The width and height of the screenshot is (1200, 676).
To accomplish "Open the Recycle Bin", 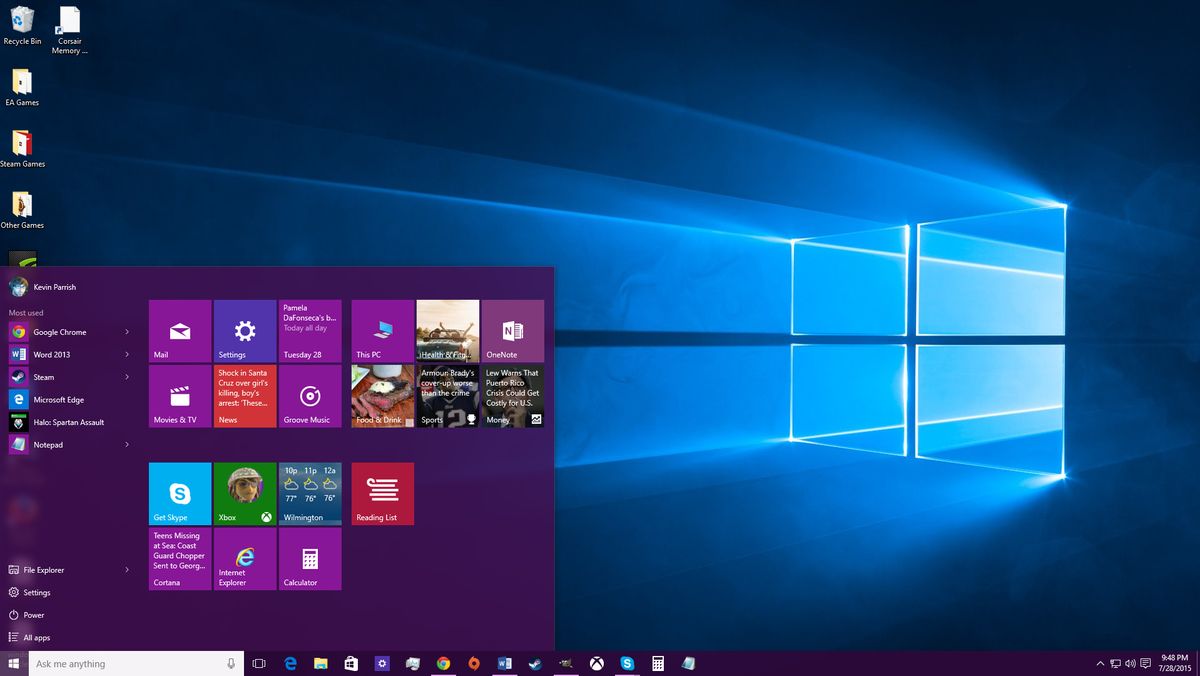I will point(22,22).
